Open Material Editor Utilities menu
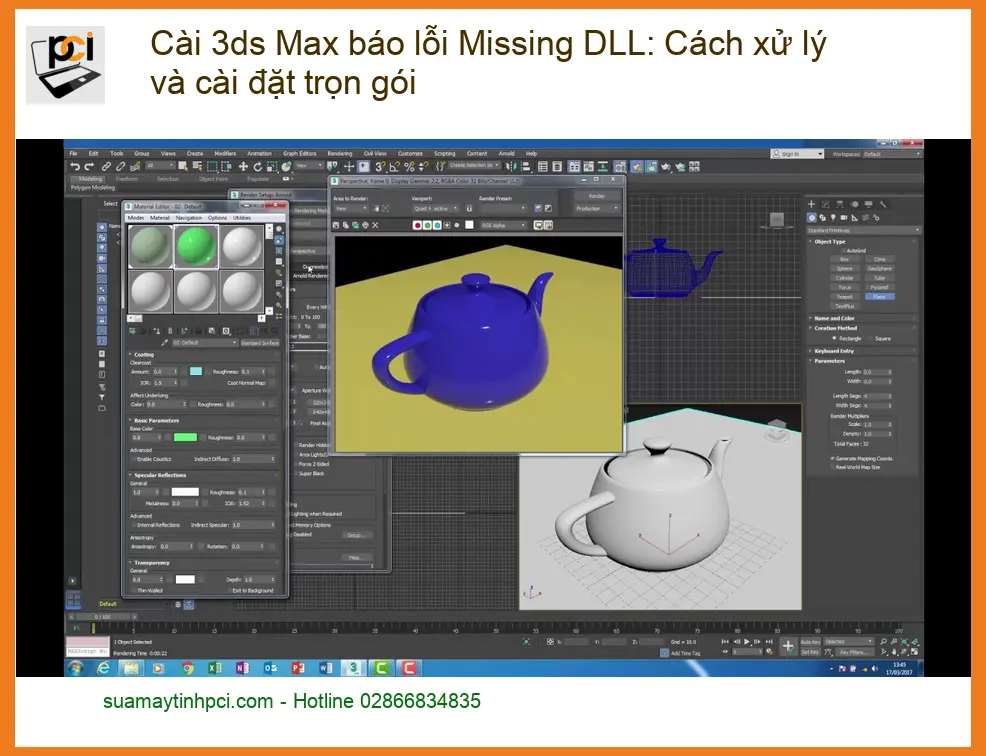 [242, 218]
